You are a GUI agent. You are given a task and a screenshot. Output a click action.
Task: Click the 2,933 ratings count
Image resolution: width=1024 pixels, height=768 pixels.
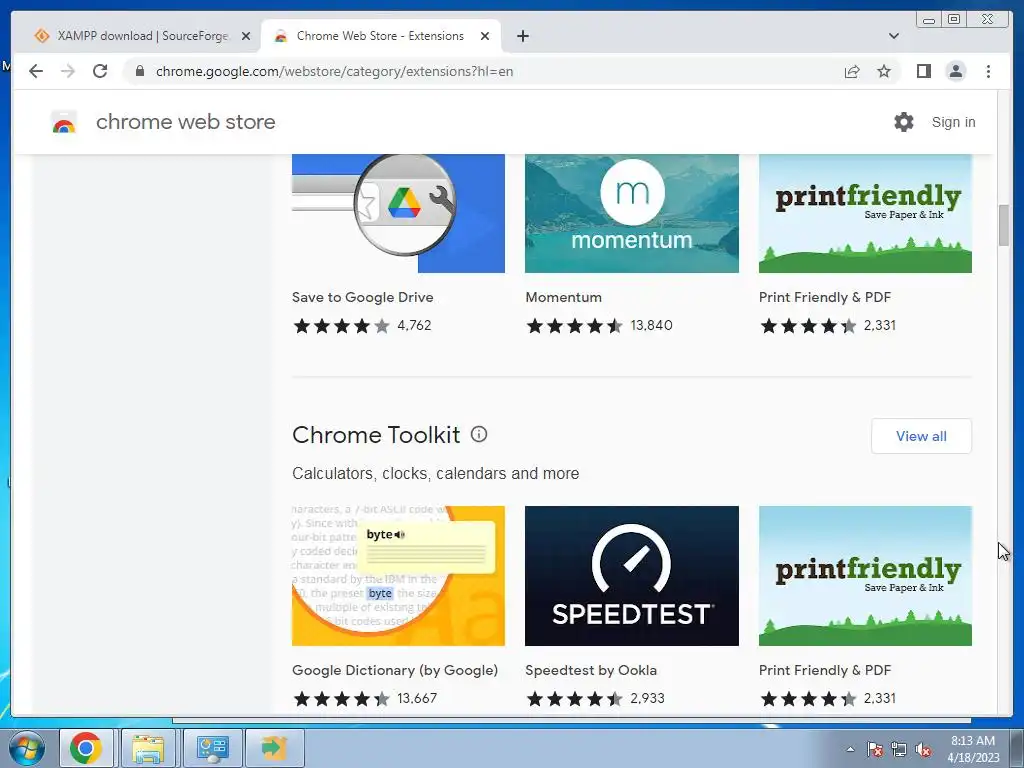(647, 698)
